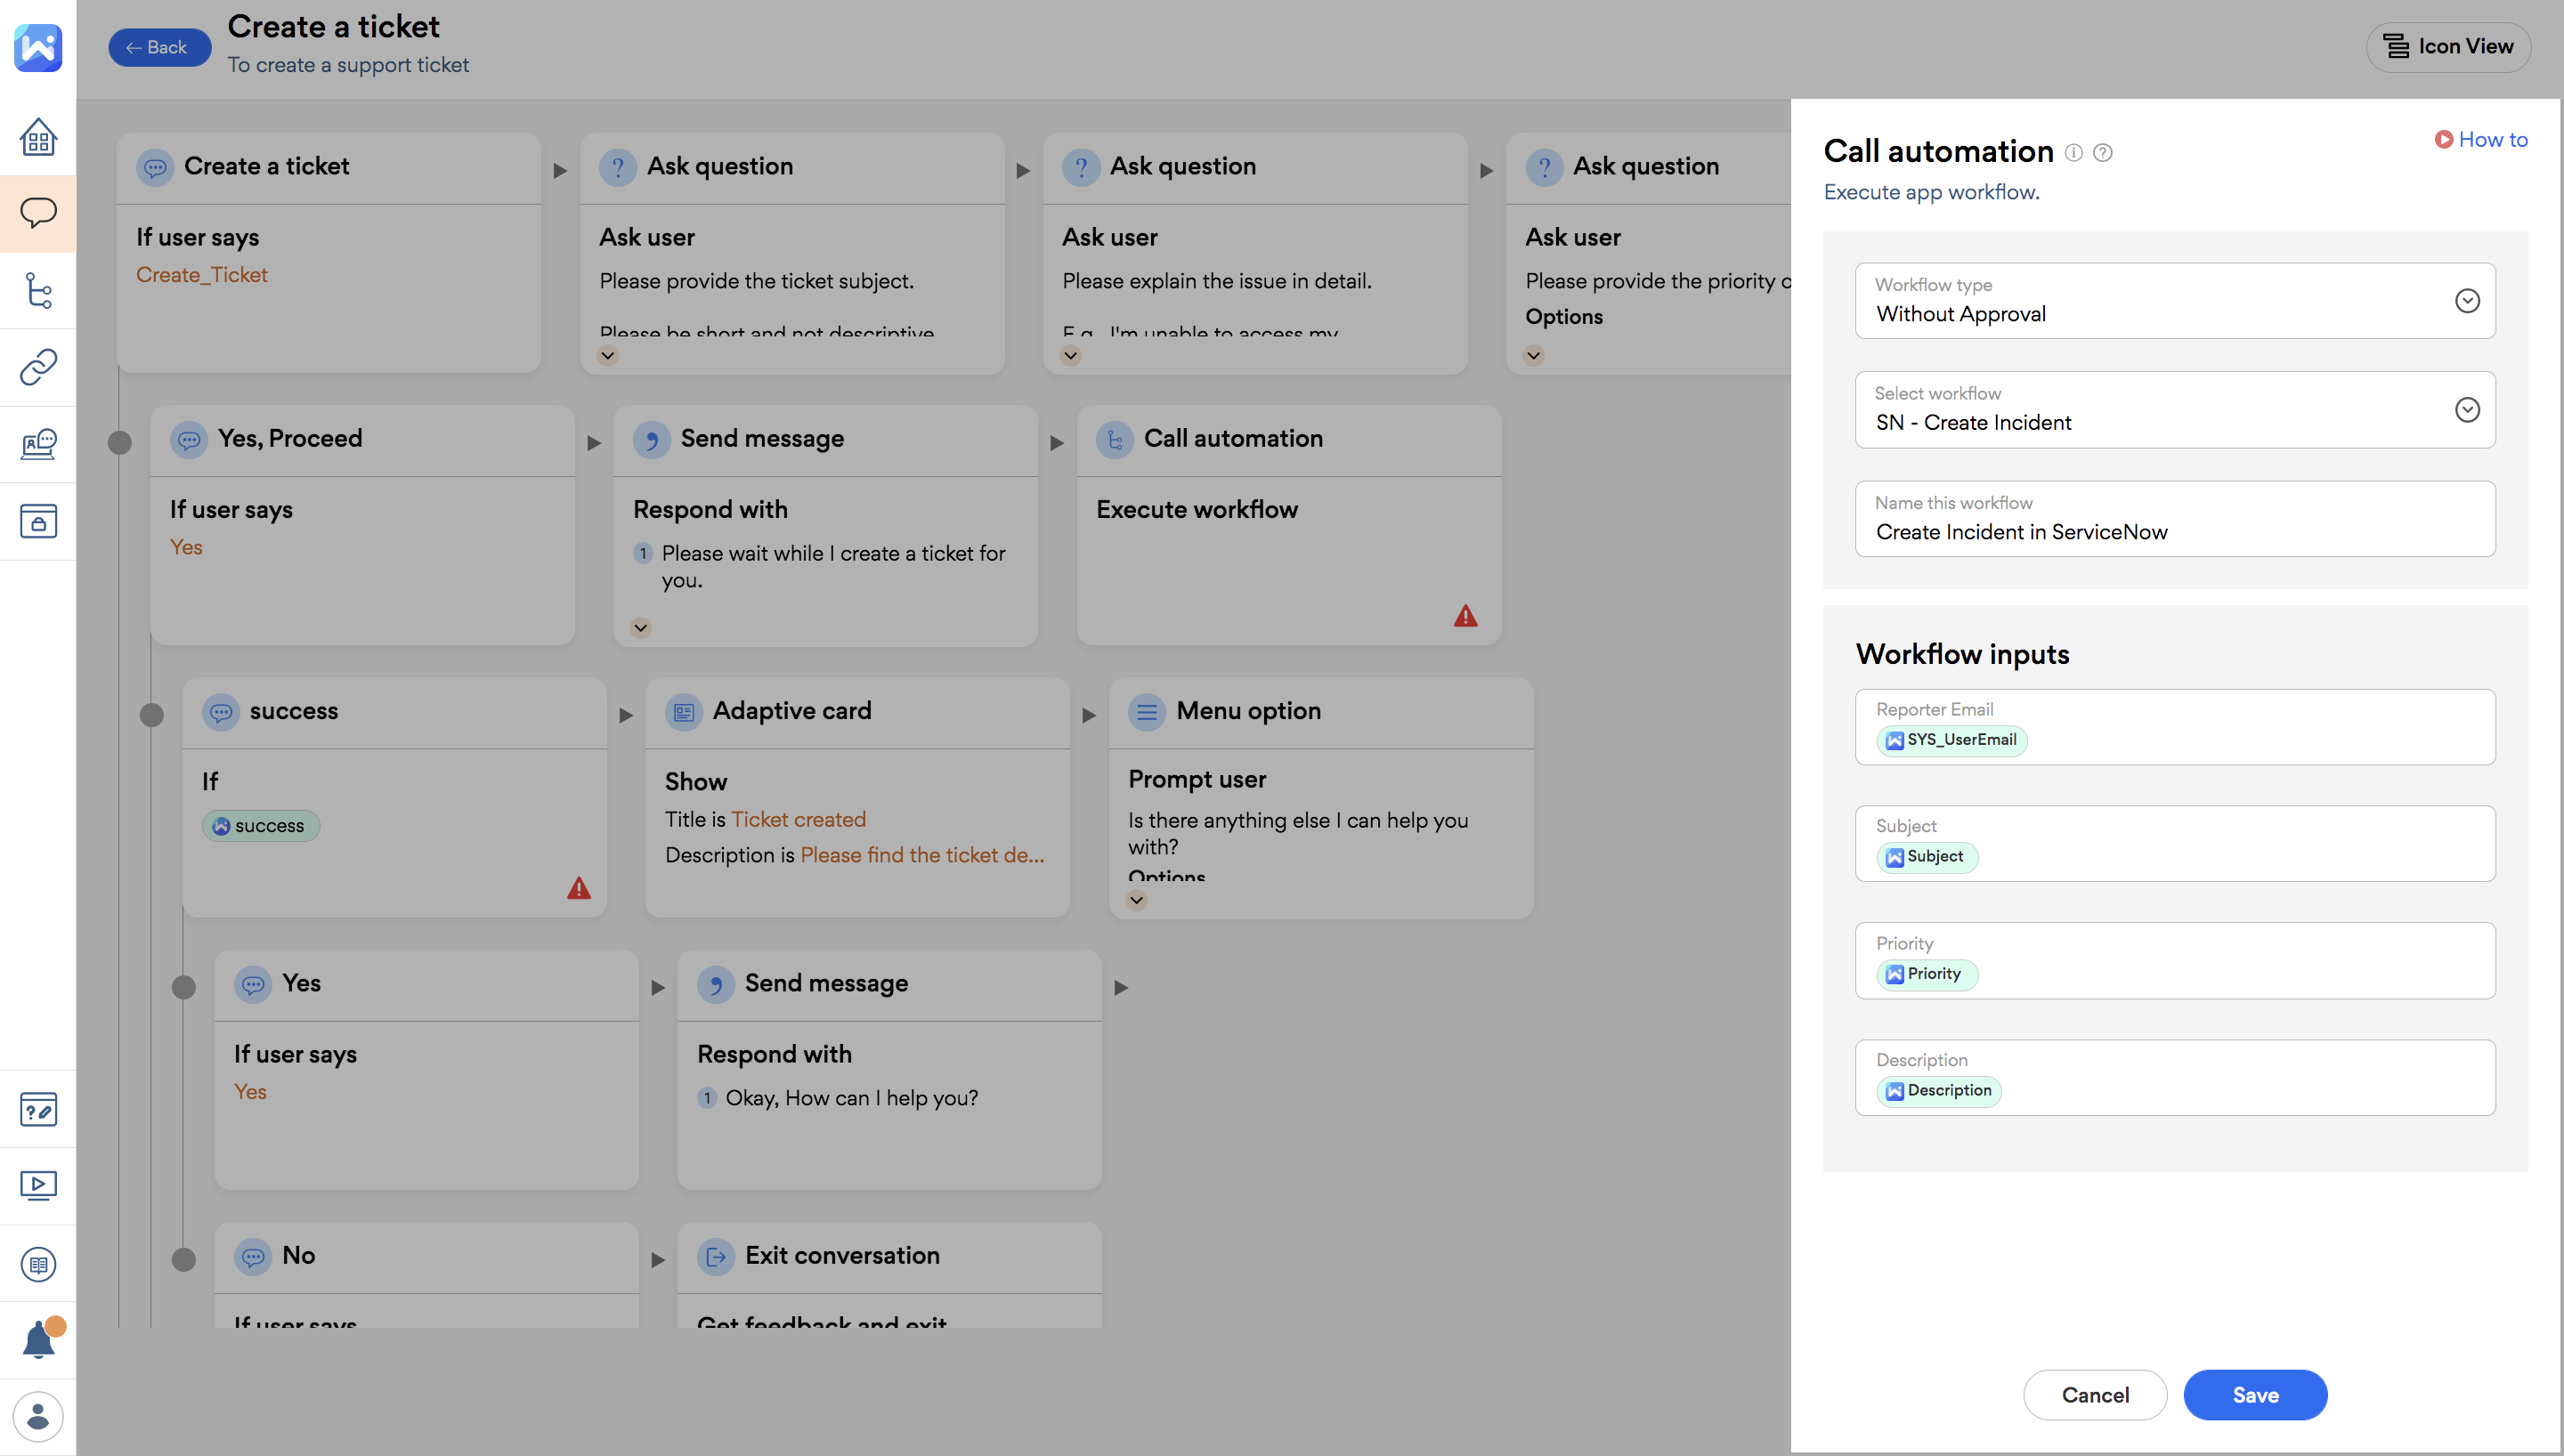Open the workflow tree sidebar icon
Screen dimensions: 2564x1456
point(38,290)
